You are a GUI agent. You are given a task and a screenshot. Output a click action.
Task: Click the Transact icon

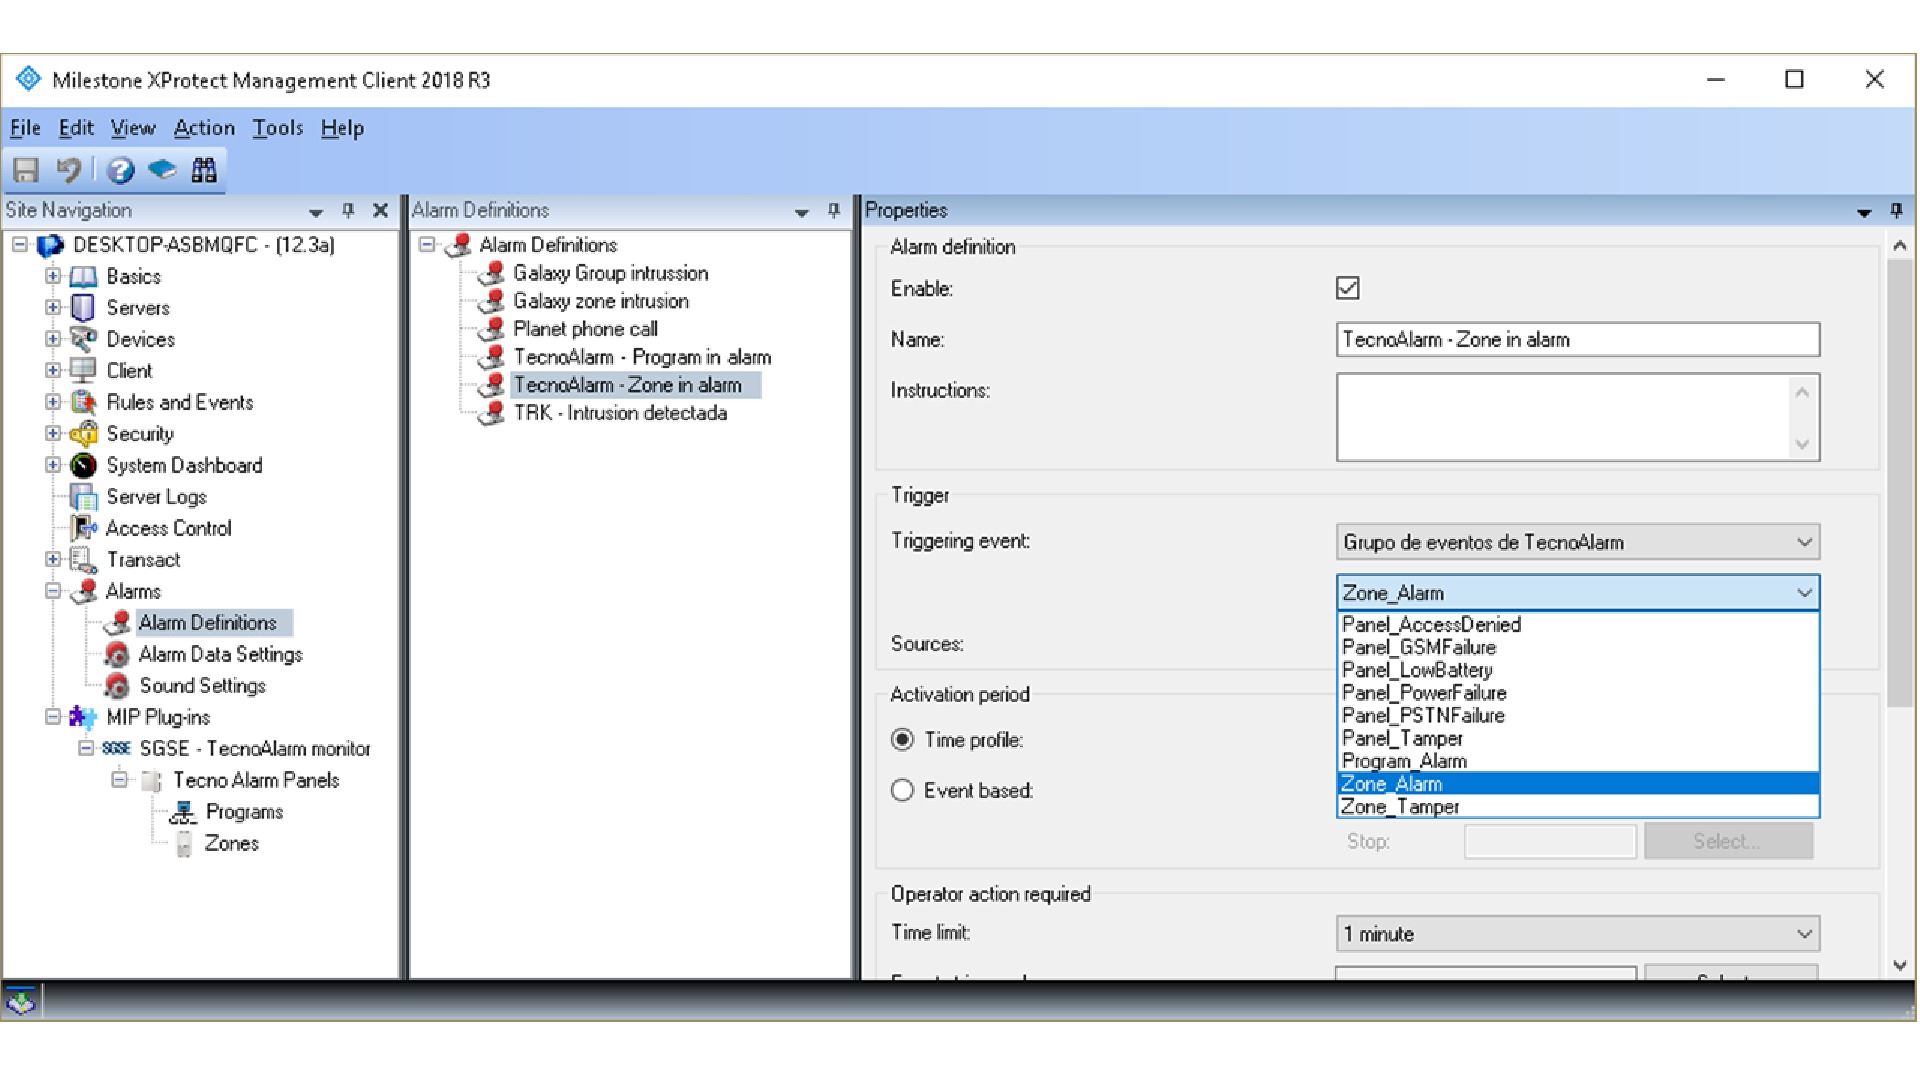pyautogui.click(x=83, y=560)
